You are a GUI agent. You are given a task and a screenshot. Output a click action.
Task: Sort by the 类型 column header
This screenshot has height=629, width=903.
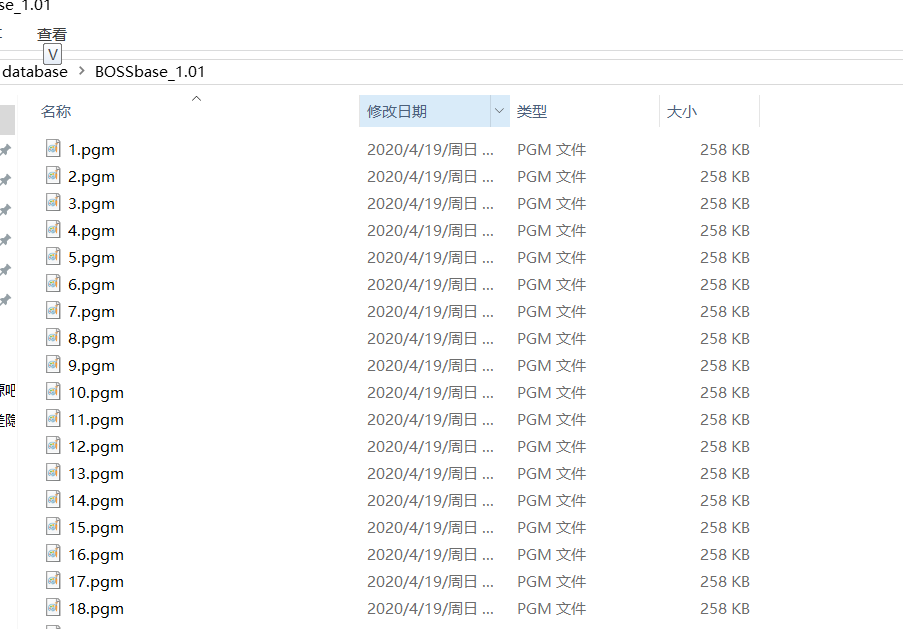coord(532,111)
